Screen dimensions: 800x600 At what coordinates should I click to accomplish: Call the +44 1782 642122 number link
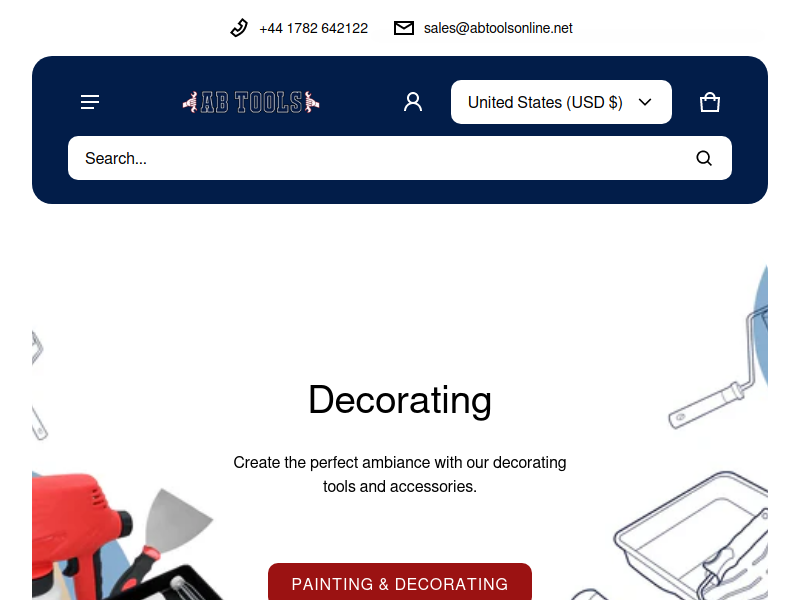[313, 28]
